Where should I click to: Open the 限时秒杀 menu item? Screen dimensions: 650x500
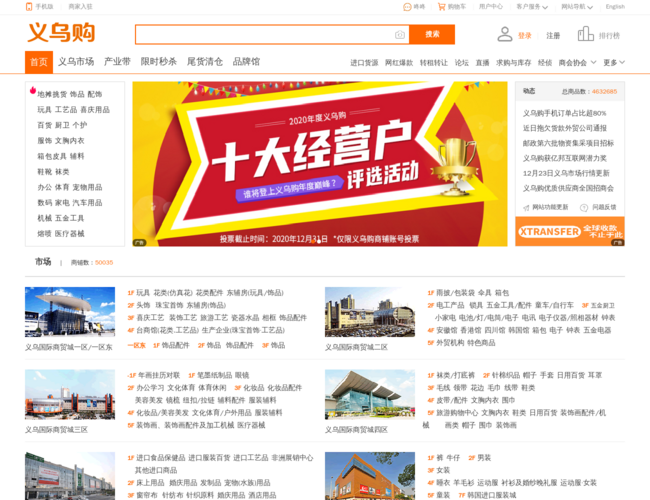158,62
